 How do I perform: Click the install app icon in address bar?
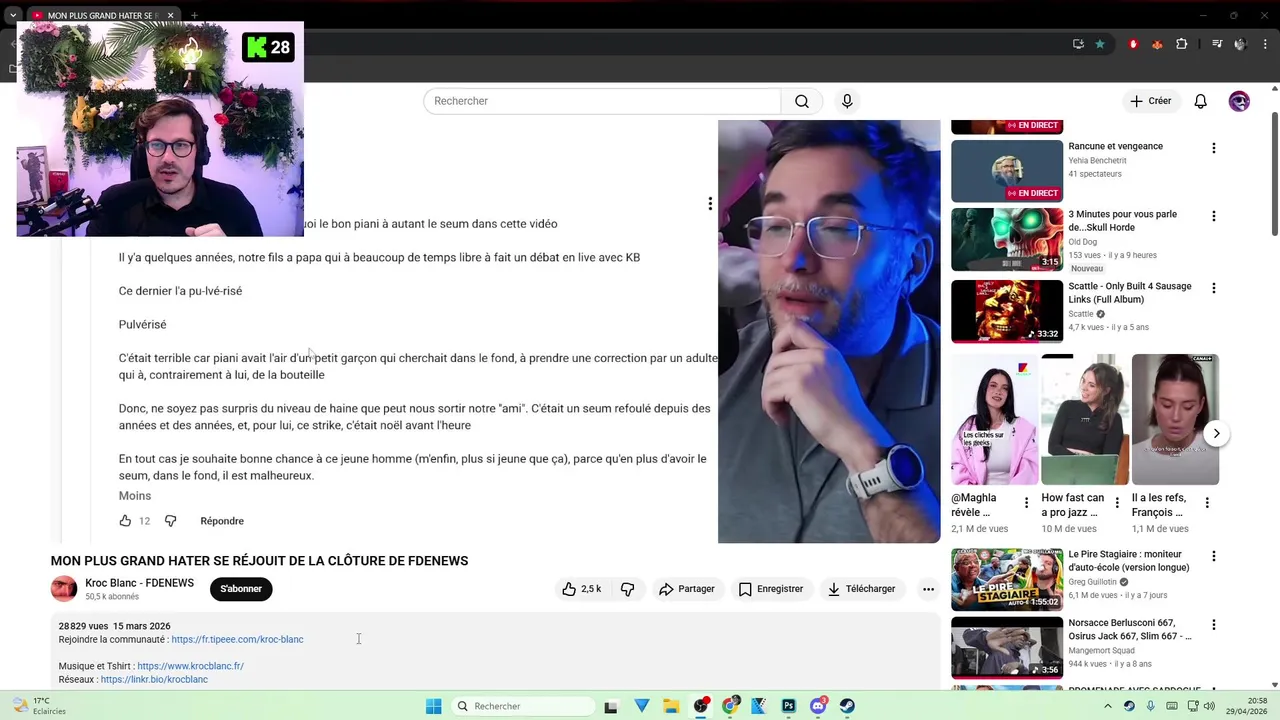coord(1078,44)
